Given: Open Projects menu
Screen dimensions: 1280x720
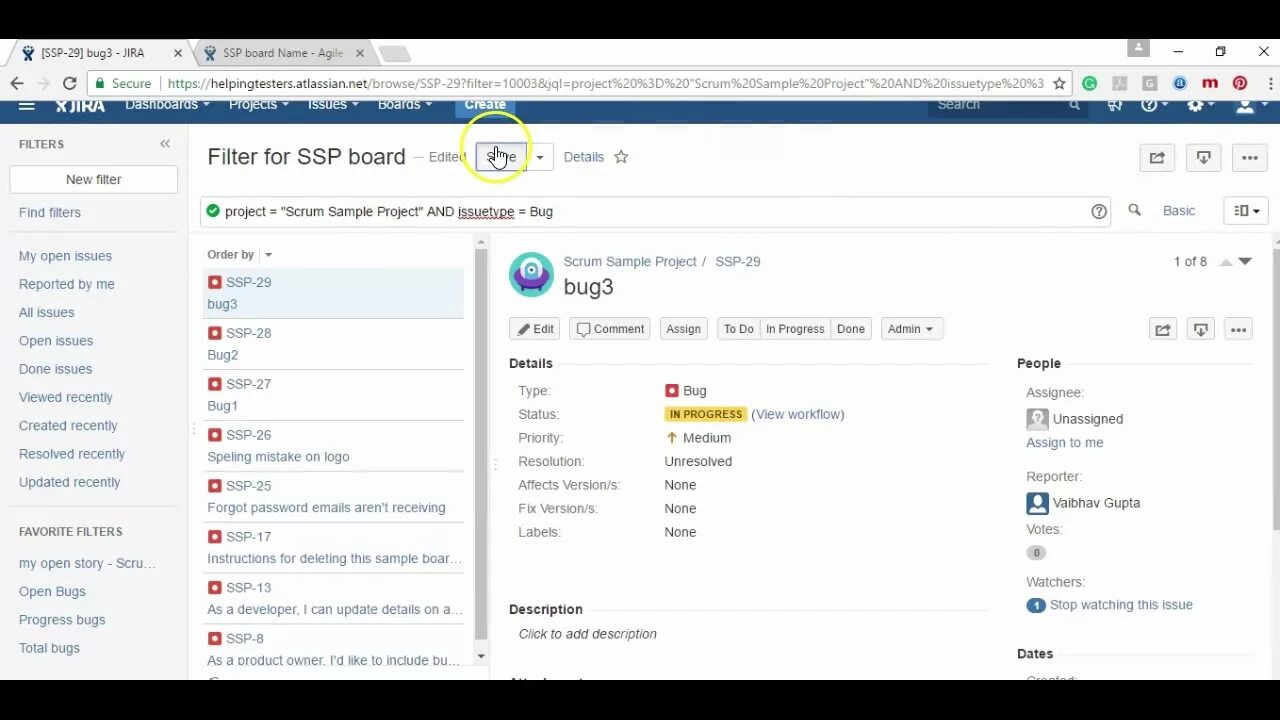Looking at the screenshot, I should [259, 105].
